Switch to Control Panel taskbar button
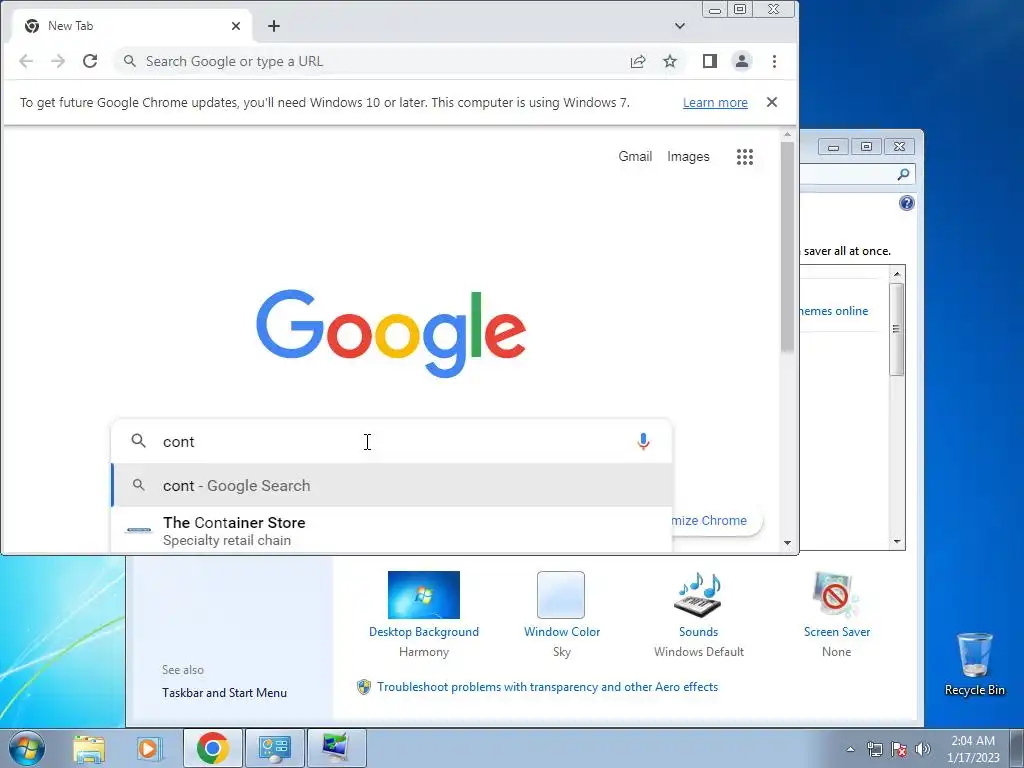Screen dimensions: 1024x768 point(275,748)
